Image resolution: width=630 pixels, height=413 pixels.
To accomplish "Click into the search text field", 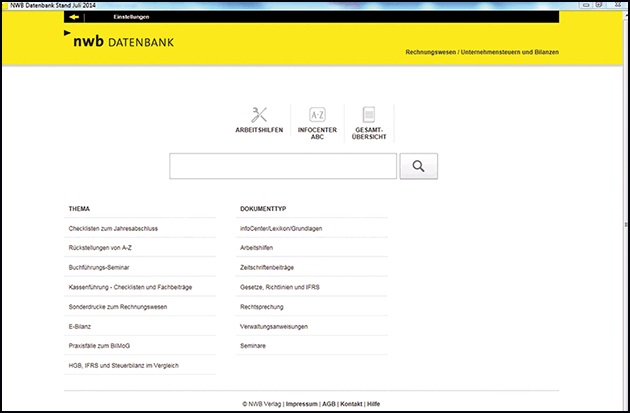I will coord(283,166).
